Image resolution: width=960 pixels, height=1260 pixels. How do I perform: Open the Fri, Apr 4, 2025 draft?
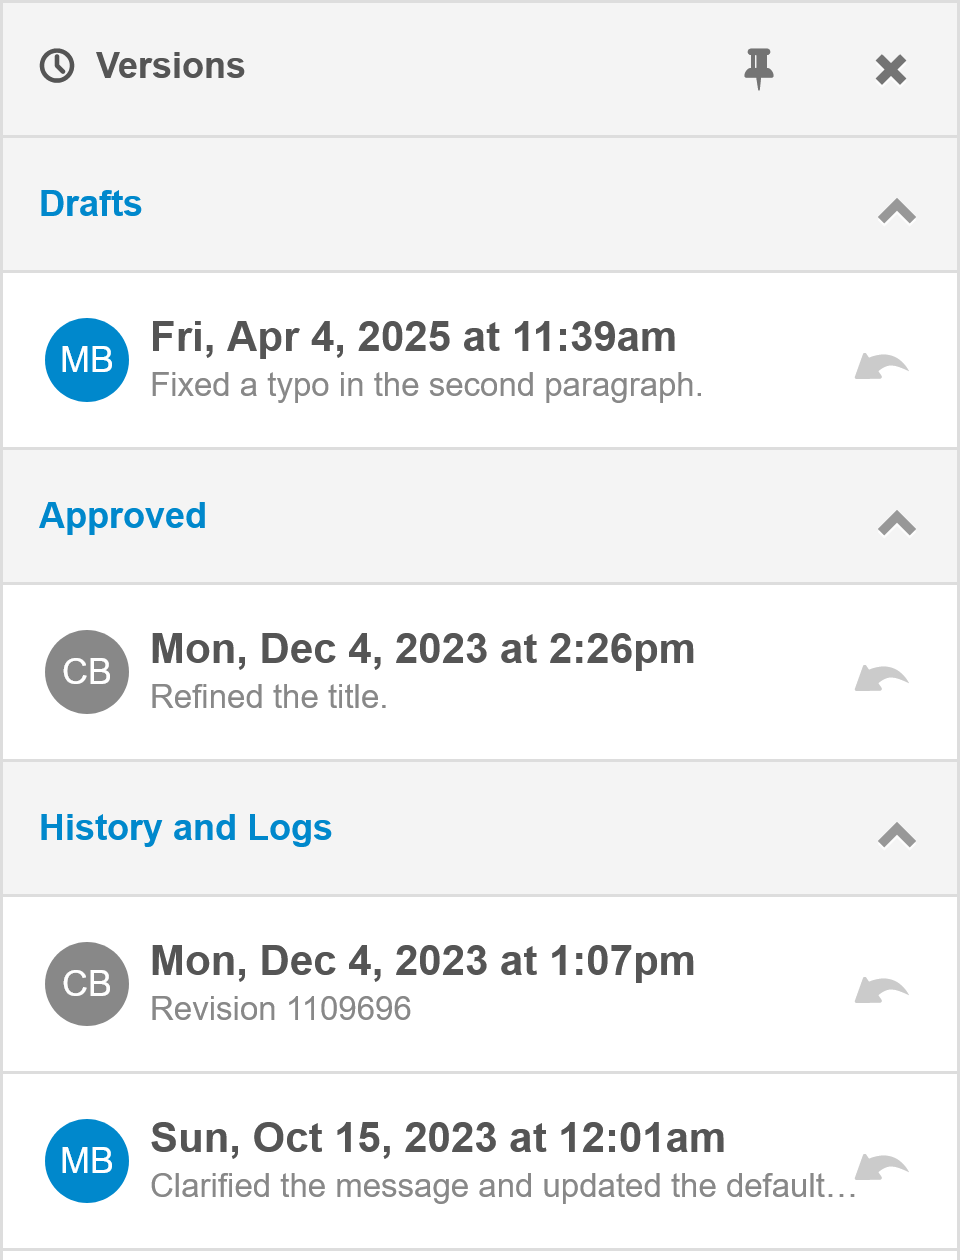pos(413,338)
